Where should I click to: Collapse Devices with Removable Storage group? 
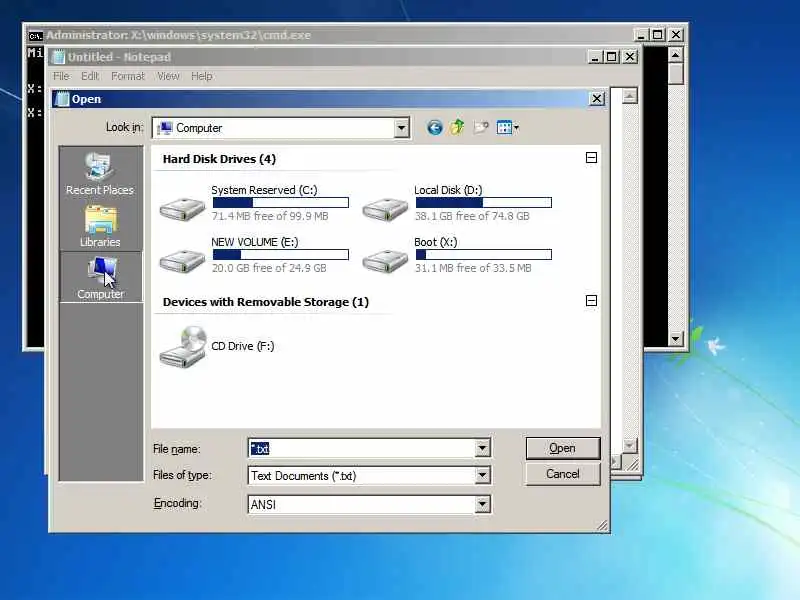point(591,301)
